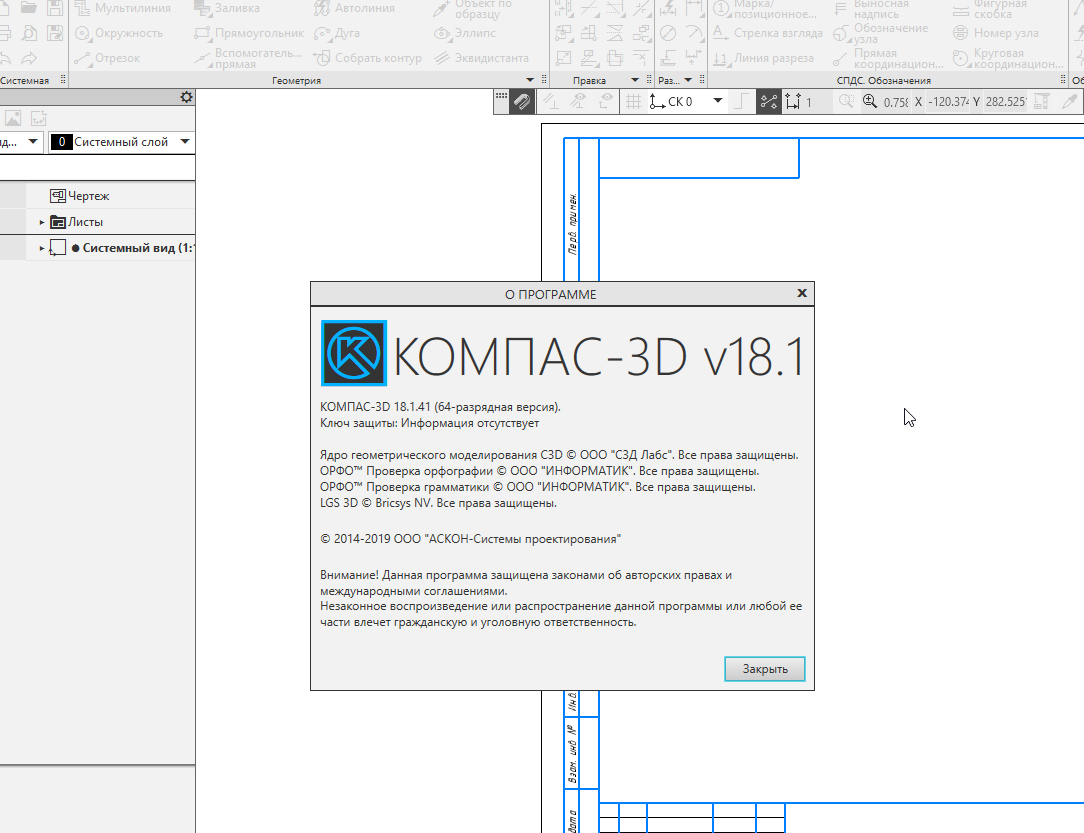Viewport: 1084px width, 833px height.
Task: Select Чертеж in the document tree
Action: pos(88,196)
